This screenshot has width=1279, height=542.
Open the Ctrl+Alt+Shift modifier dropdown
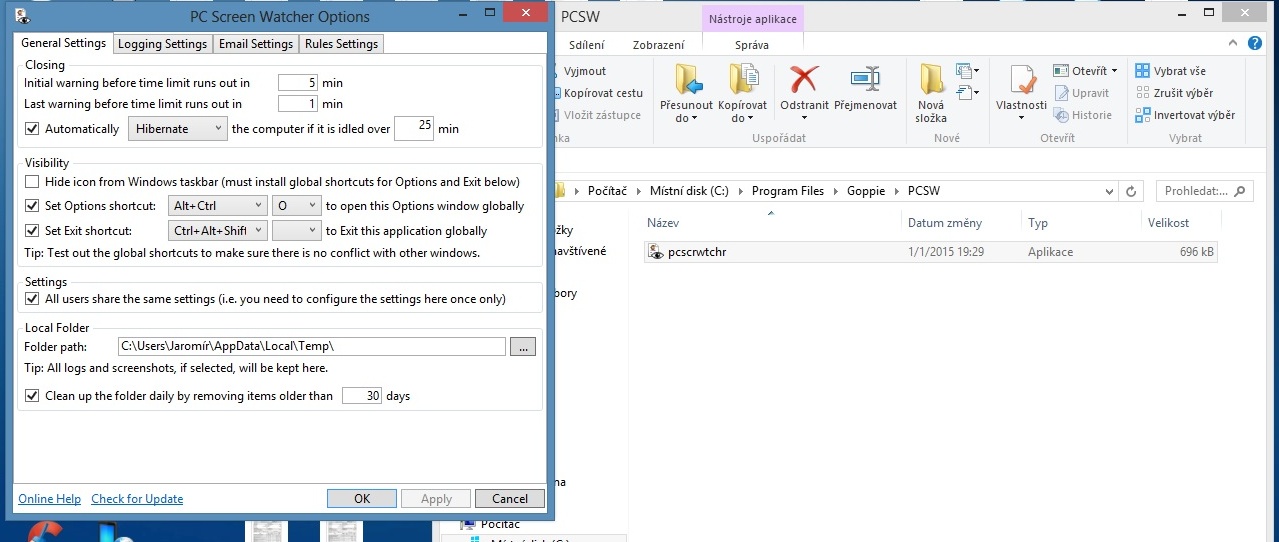point(217,231)
